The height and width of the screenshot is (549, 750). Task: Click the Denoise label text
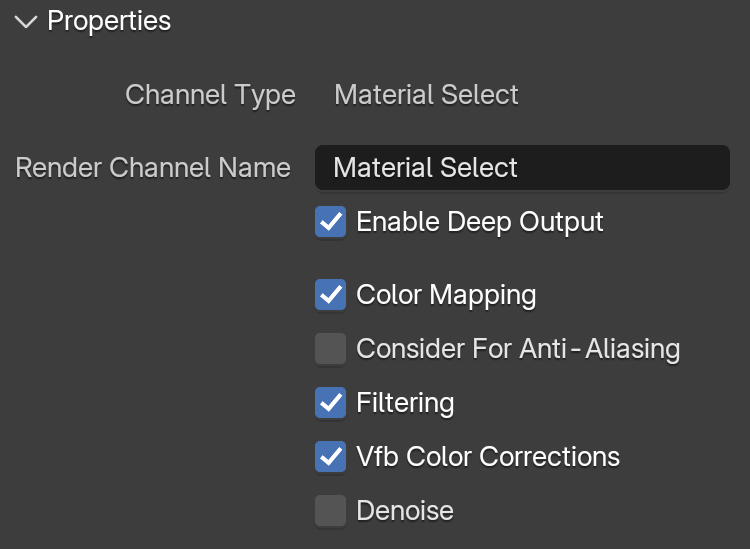click(405, 511)
